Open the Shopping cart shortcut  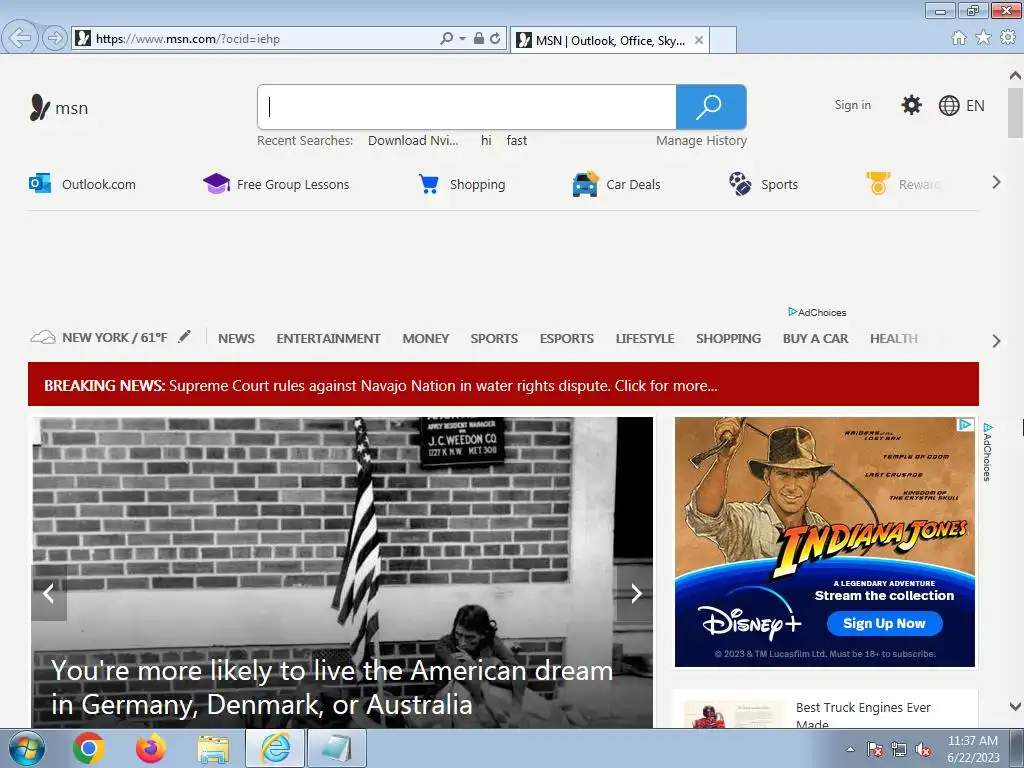[462, 184]
